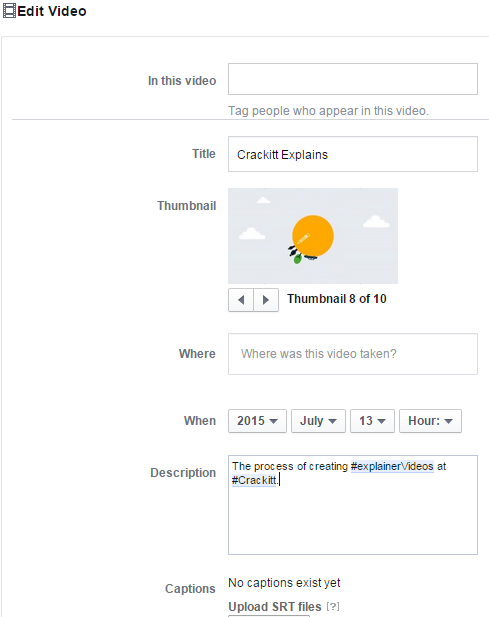Open the [?] help next to Upload SRT files
Screen dimensions: 489x617
coord(332,606)
